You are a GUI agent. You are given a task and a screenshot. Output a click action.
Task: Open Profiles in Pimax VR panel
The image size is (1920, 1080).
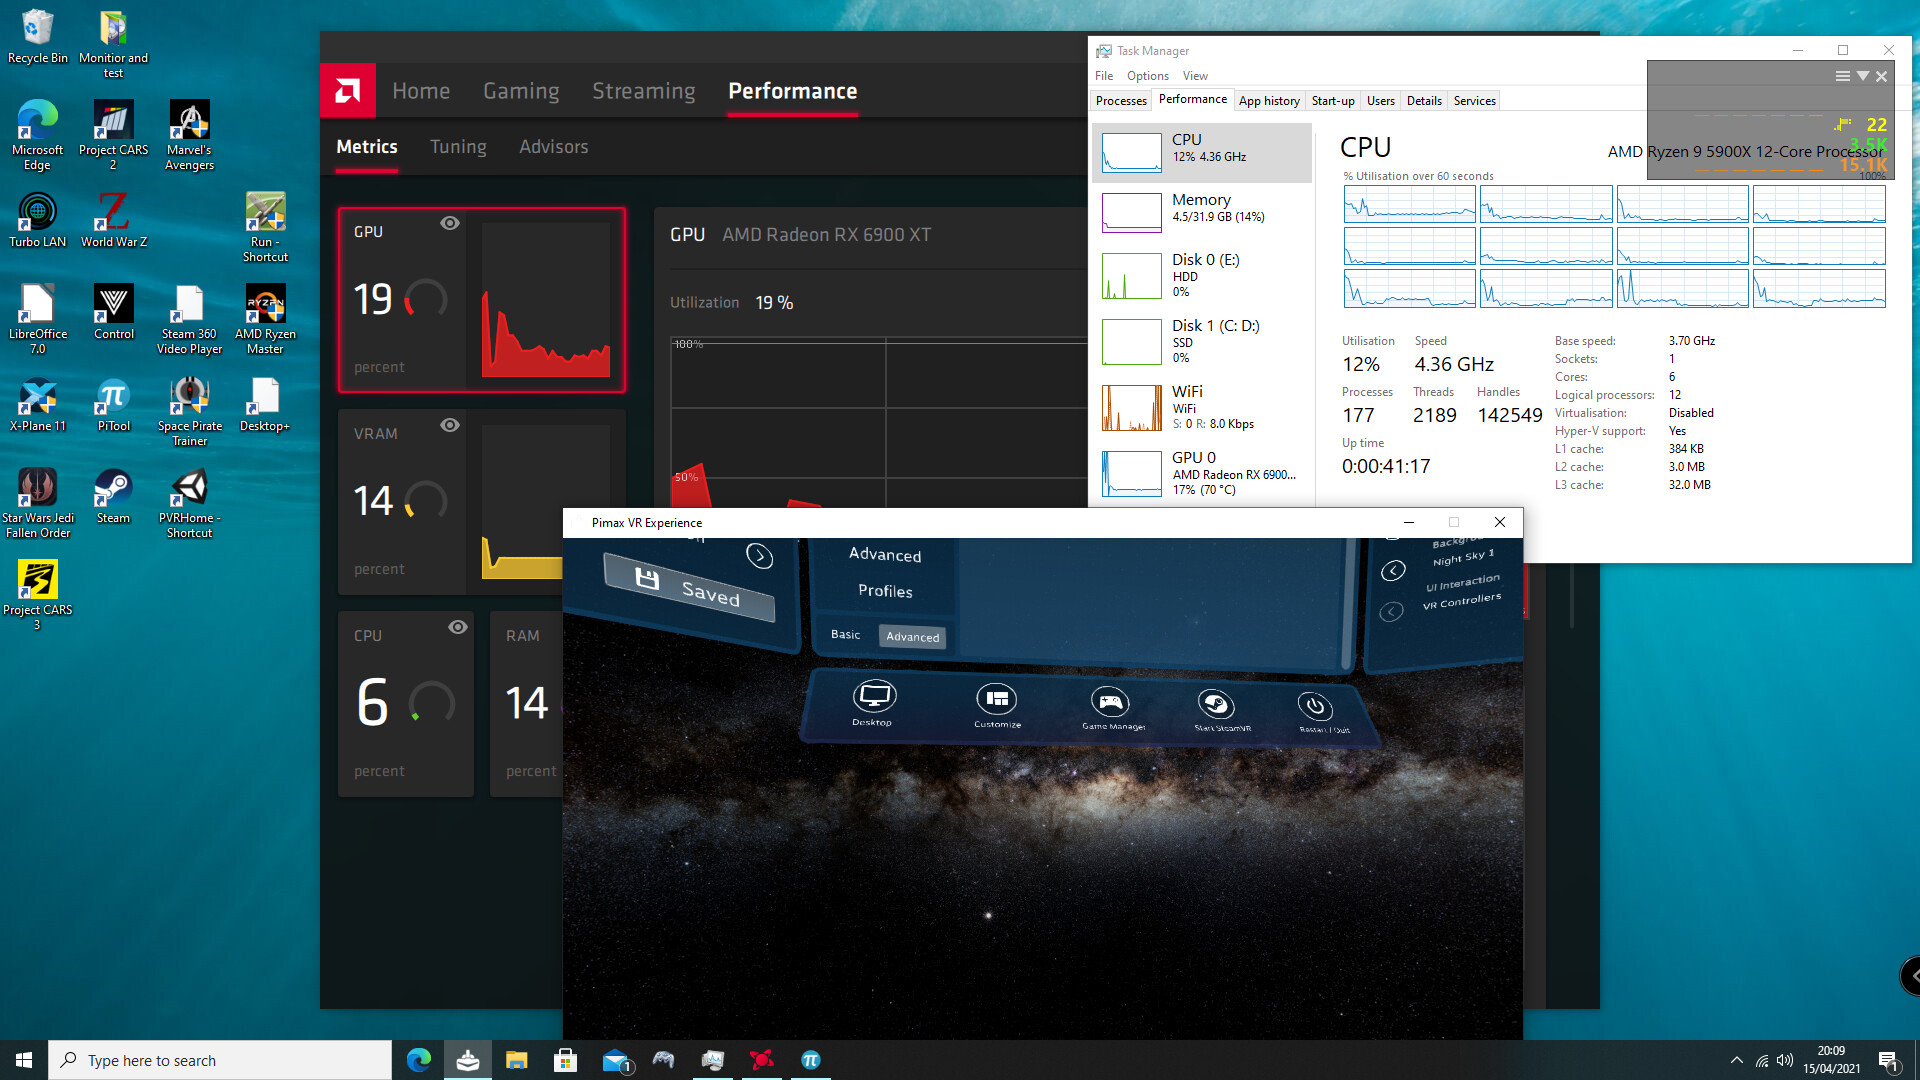[885, 591]
